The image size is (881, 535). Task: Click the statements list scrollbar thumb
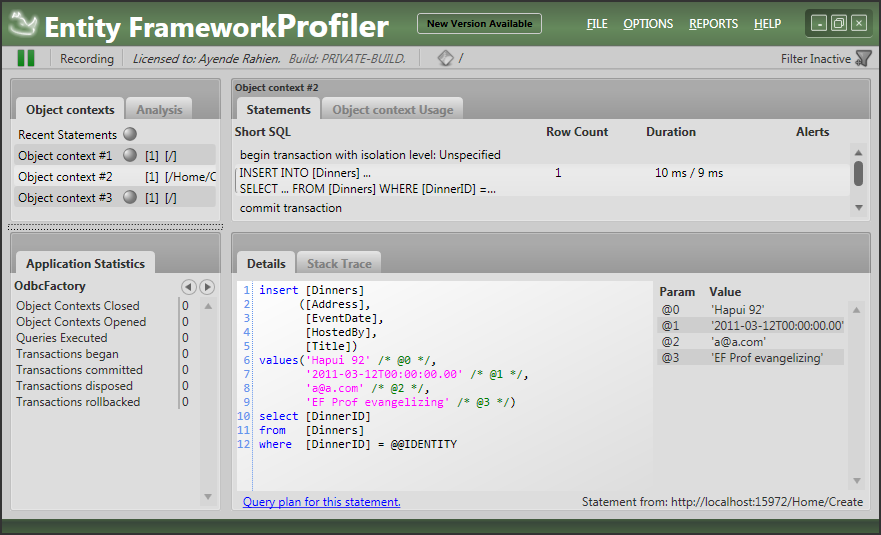pyautogui.click(x=858, y=173)
